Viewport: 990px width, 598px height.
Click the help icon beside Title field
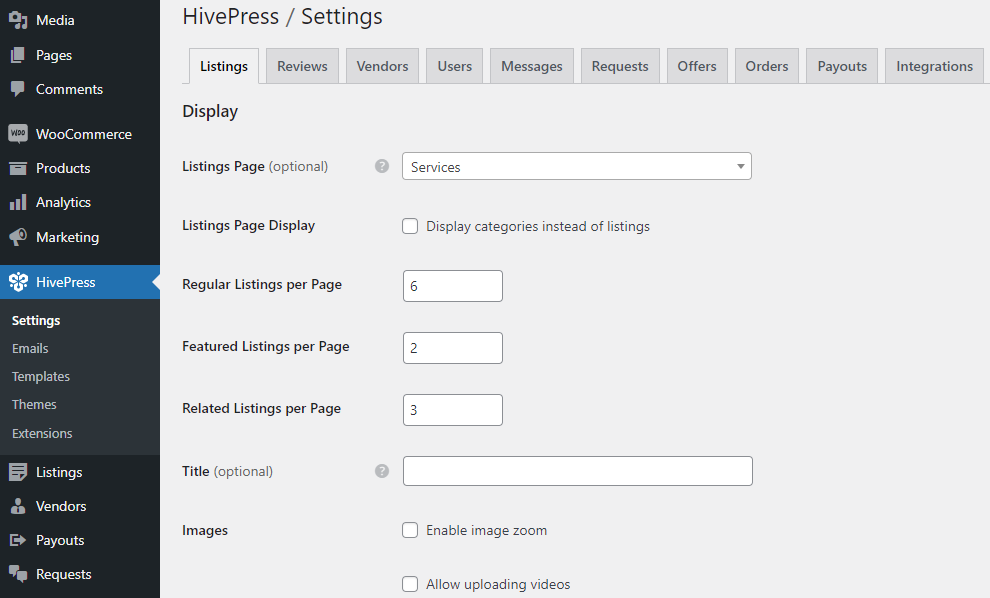[x=381, y=471]
